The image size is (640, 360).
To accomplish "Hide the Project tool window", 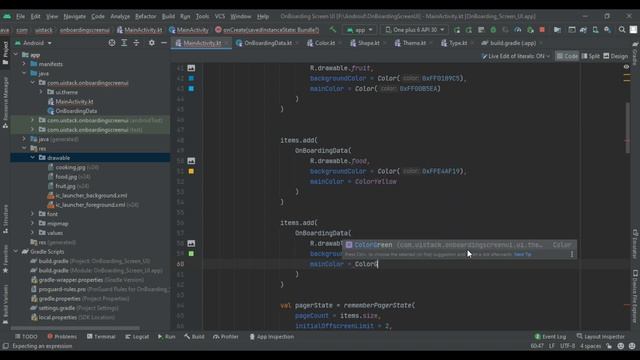I will point(164,43).
